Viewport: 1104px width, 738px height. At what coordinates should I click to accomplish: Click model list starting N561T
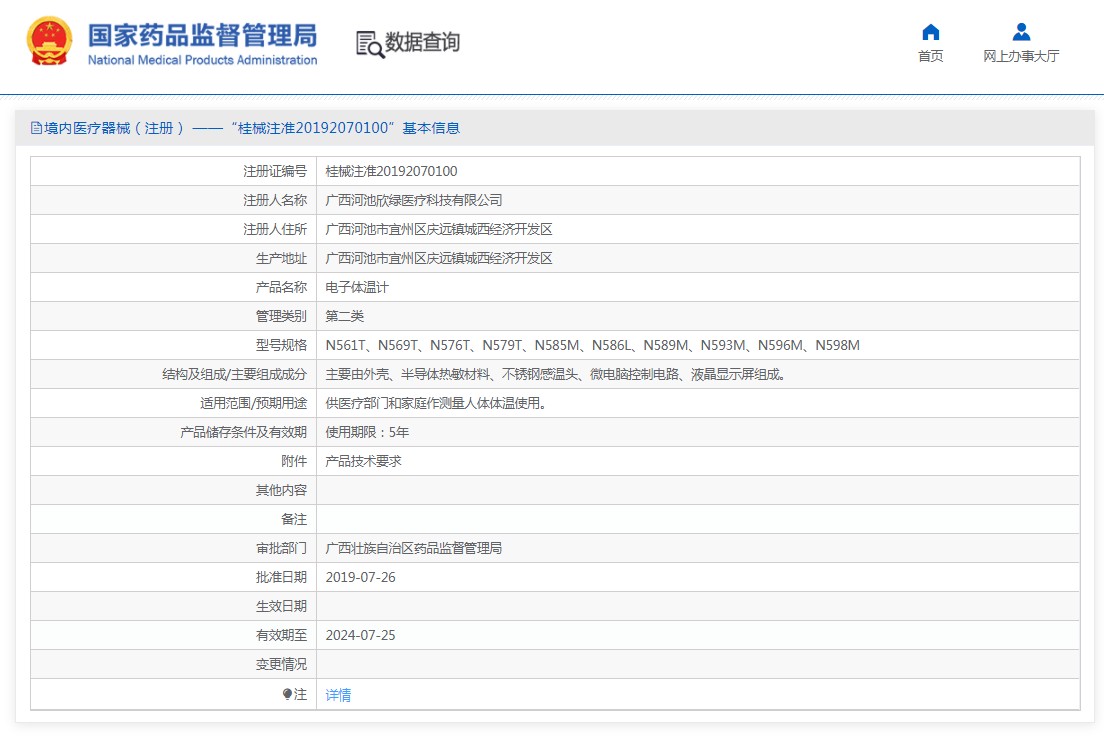pyautogui.click(x=592, y=345)
